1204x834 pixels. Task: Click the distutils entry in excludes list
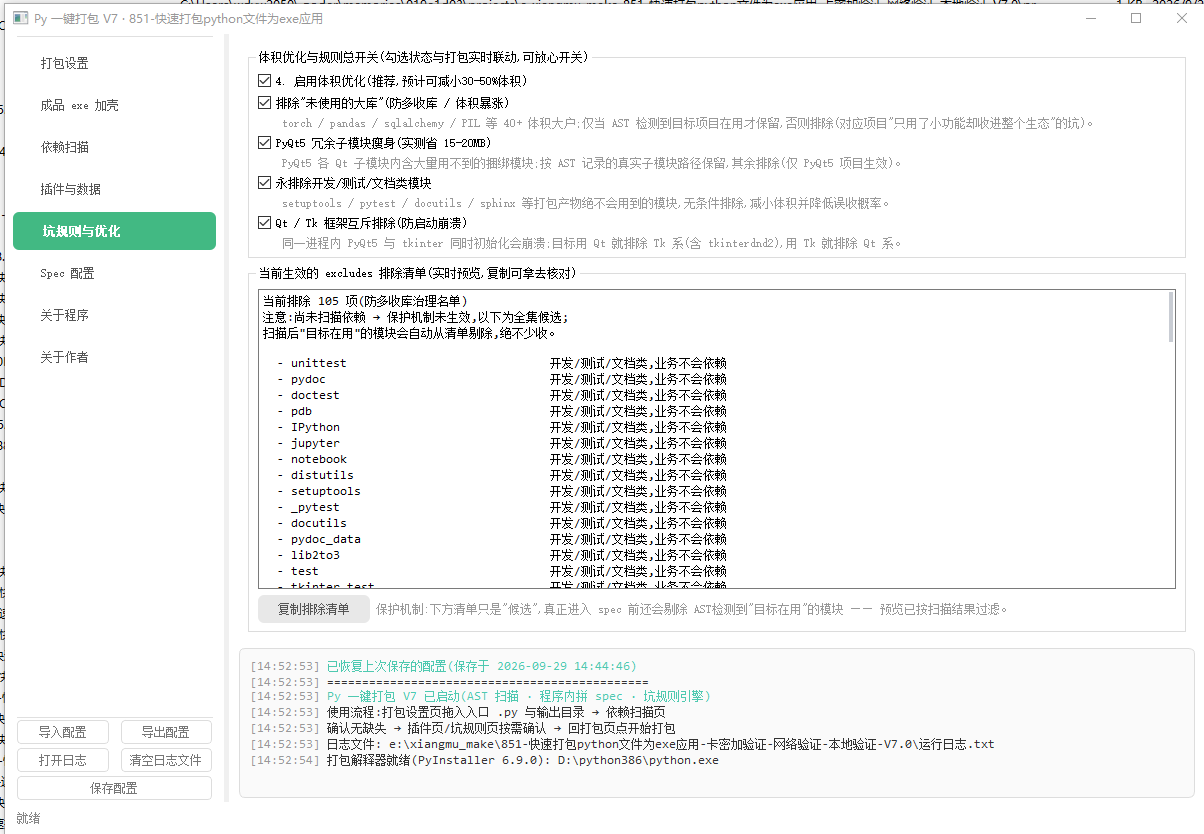click(502, 475)
